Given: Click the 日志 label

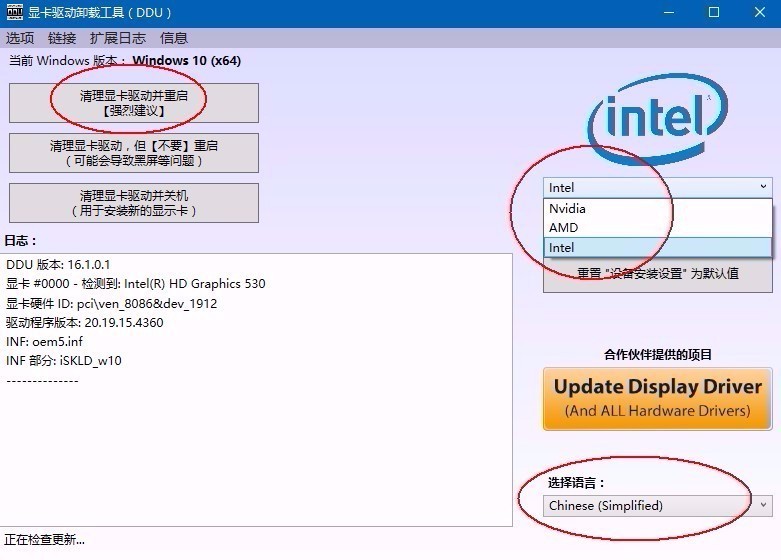Looking at the screenshot, I should click(20, 241).
